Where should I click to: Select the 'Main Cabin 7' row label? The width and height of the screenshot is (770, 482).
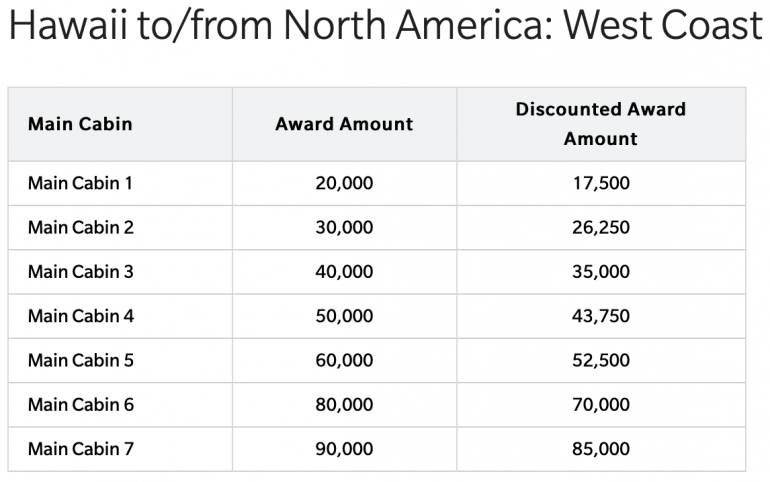[x=81, y=449]
